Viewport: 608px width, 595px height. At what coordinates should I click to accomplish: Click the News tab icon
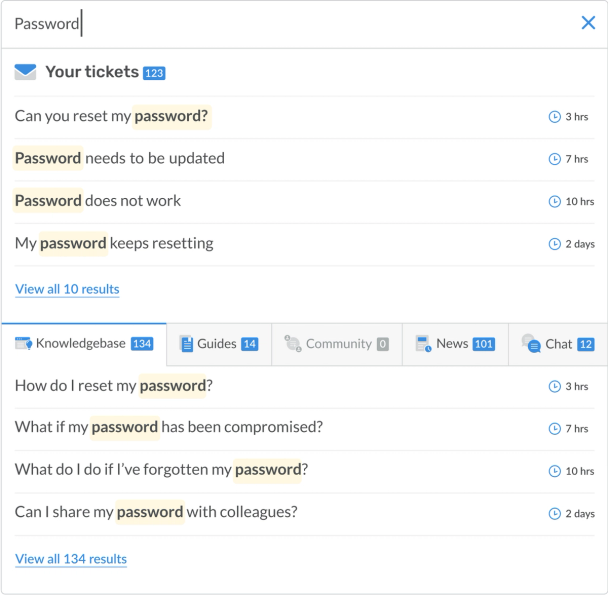click(423, 344)
